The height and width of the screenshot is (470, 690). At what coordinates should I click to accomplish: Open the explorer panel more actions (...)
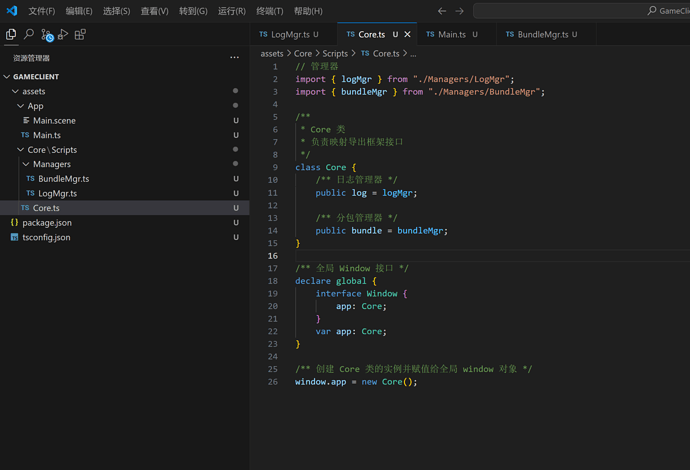click(x=234, y=57)
